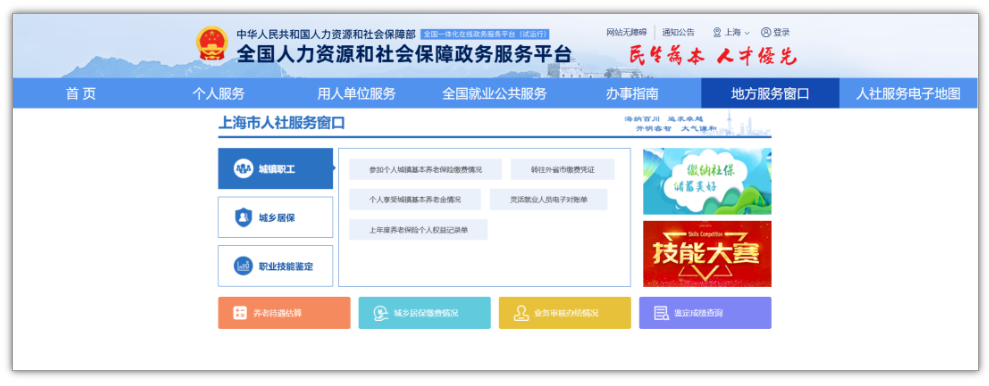Expand the 上海 region dropdown arrow
Viewport: 989px width, 386px height.
tap(747, 33)
